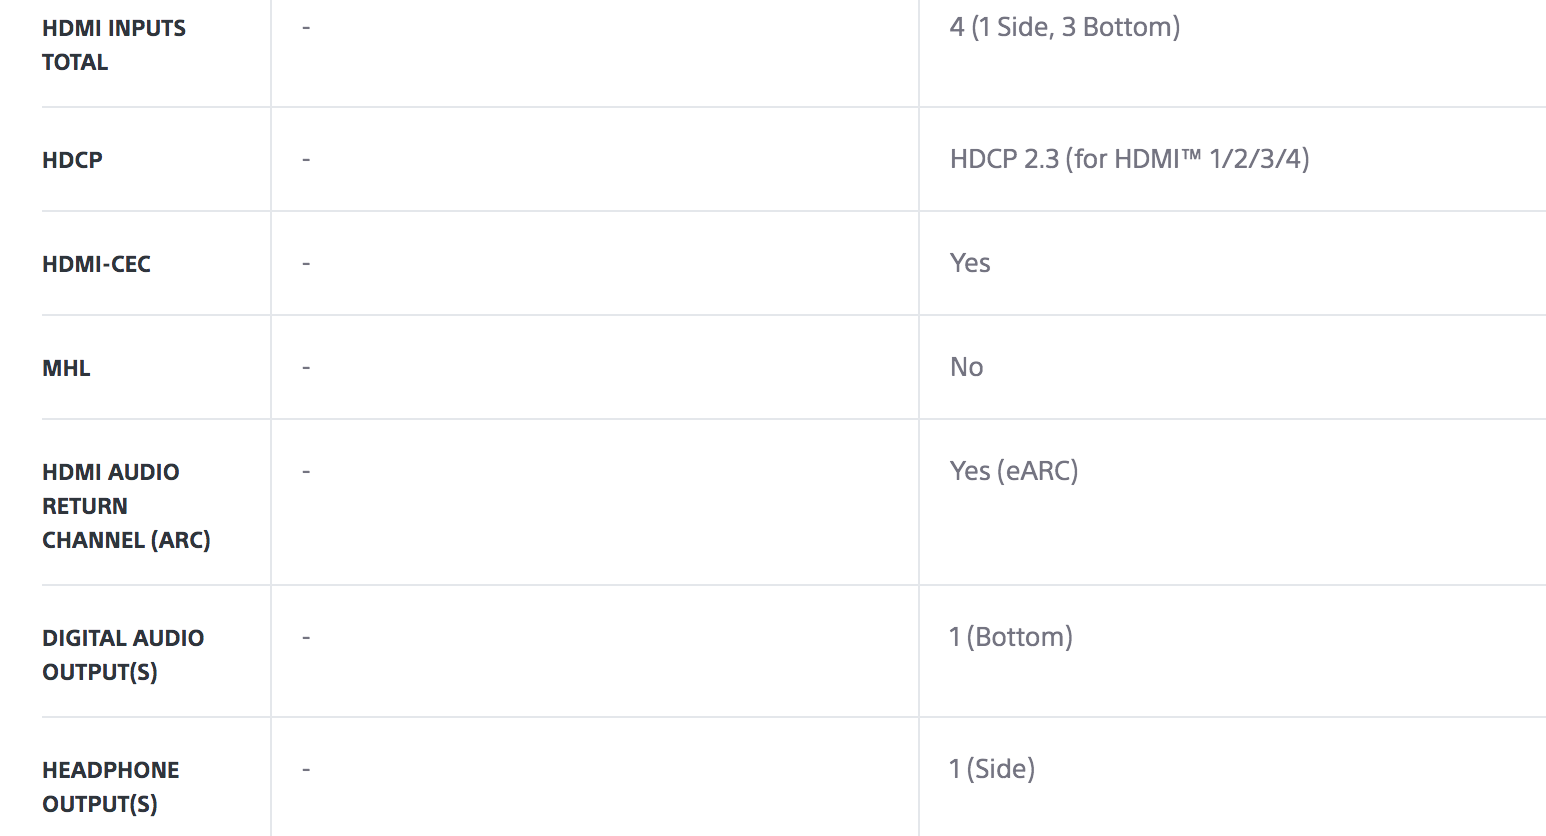Viewport: 1546px width, 836px height.
Task: Click the dash in the MHL row
Action: (x=306, y=367)
